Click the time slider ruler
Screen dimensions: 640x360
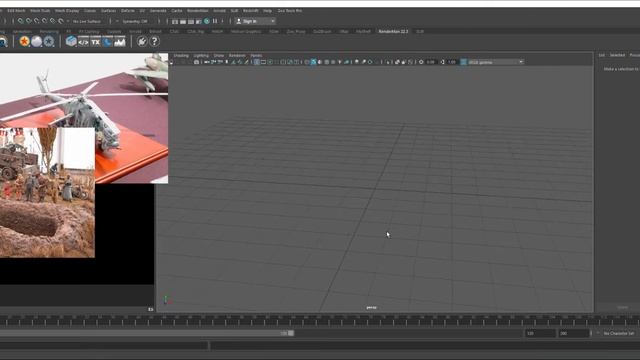point(320,320)
